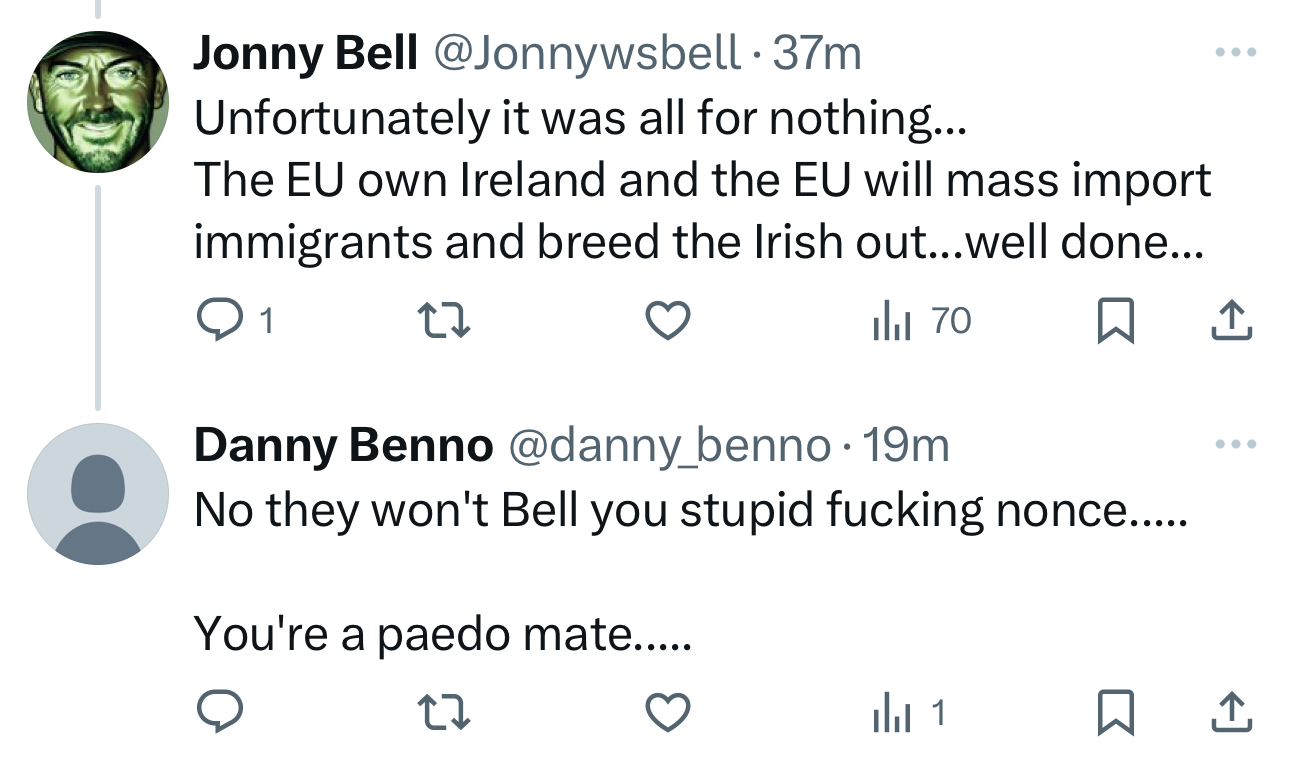Open the Jonny Bell display name link
This screenshot has width=1290, height=778.
305,53
